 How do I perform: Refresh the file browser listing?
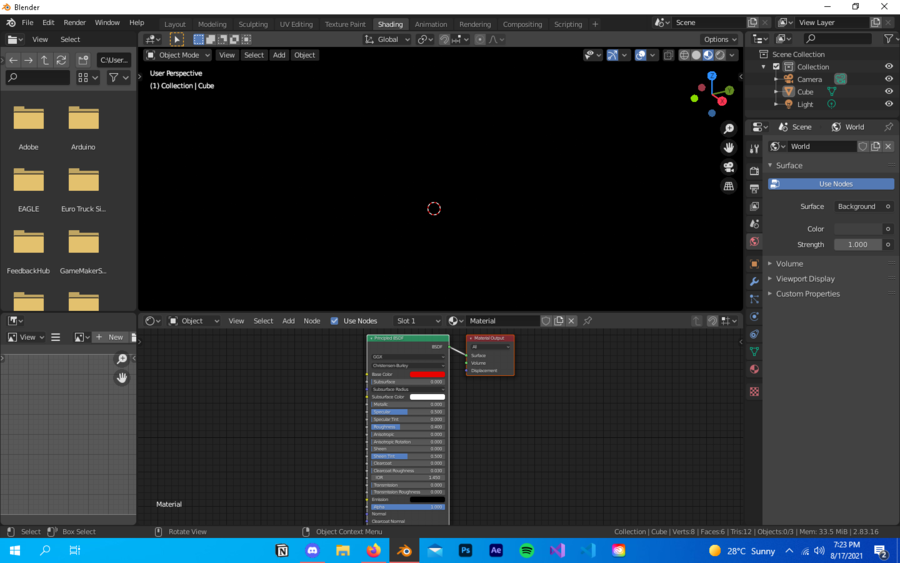[61, 60]
